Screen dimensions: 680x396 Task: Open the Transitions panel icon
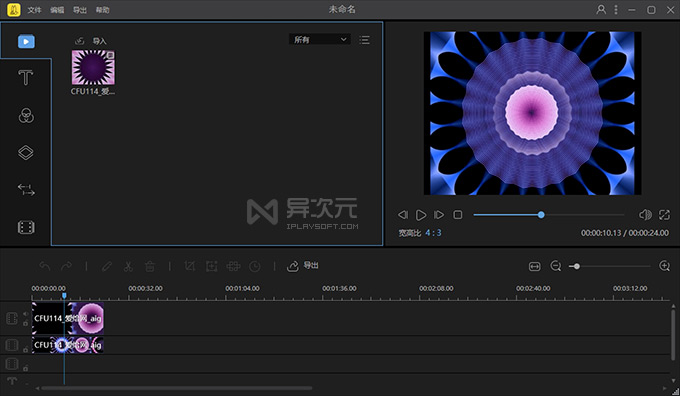pos(26,190)
